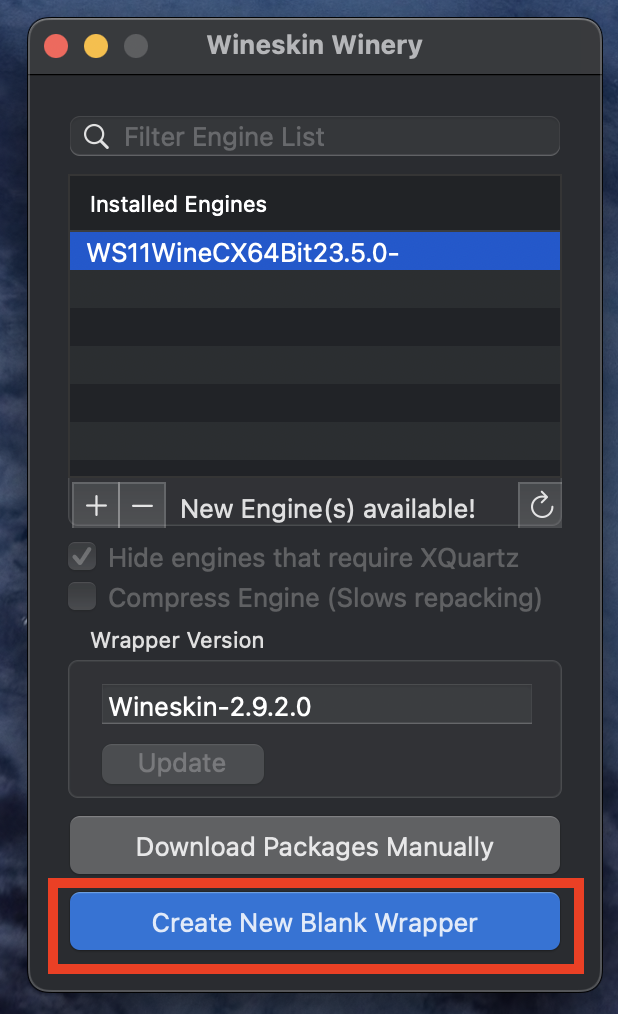This screenshot has width=618, height=1014.
Task: Refresh the engine list with circular arrow
Action: tap(541, 505)
